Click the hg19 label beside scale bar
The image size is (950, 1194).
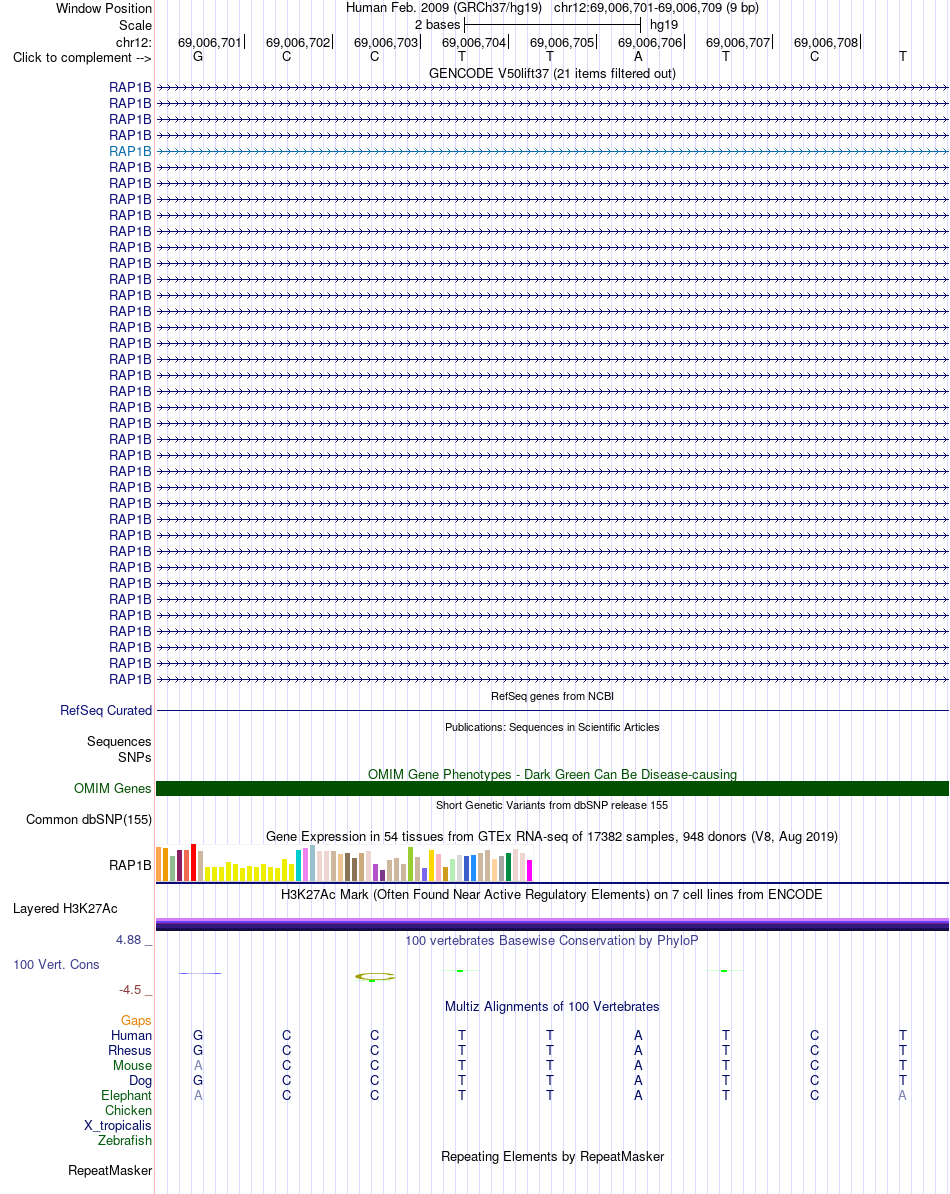click(664, 25)
